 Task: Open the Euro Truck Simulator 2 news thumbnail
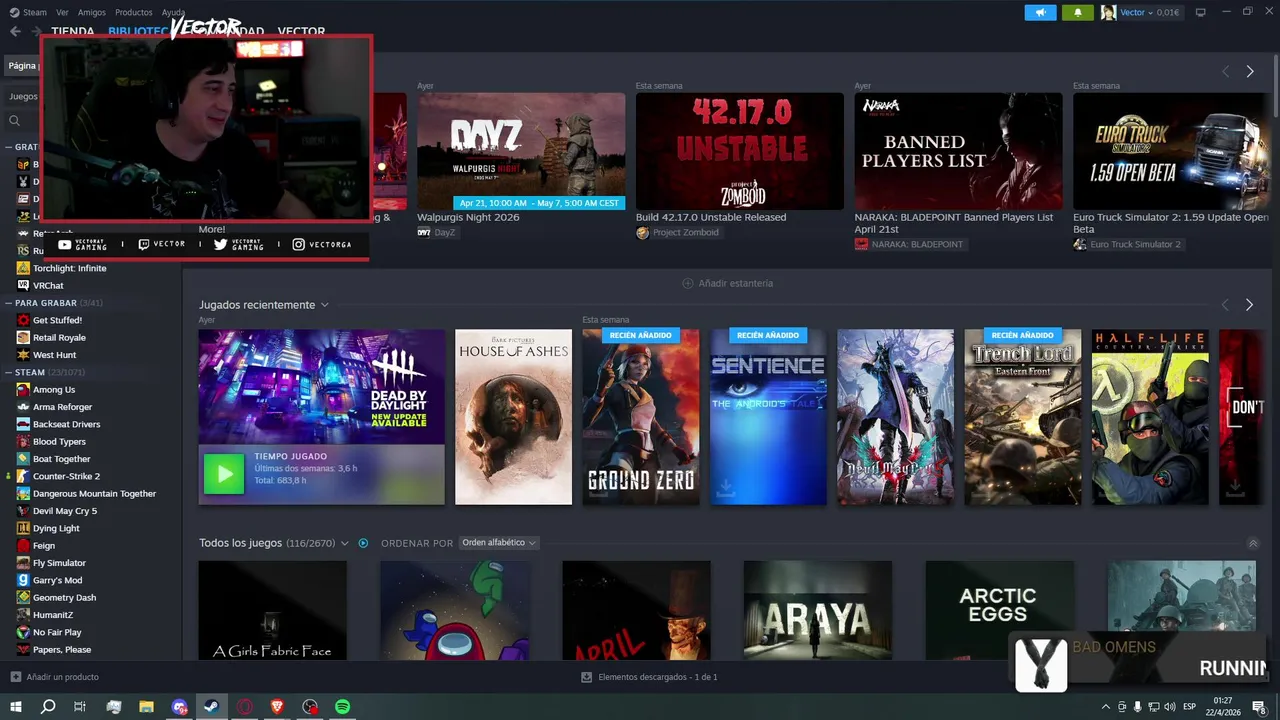tap(1171, 151)
